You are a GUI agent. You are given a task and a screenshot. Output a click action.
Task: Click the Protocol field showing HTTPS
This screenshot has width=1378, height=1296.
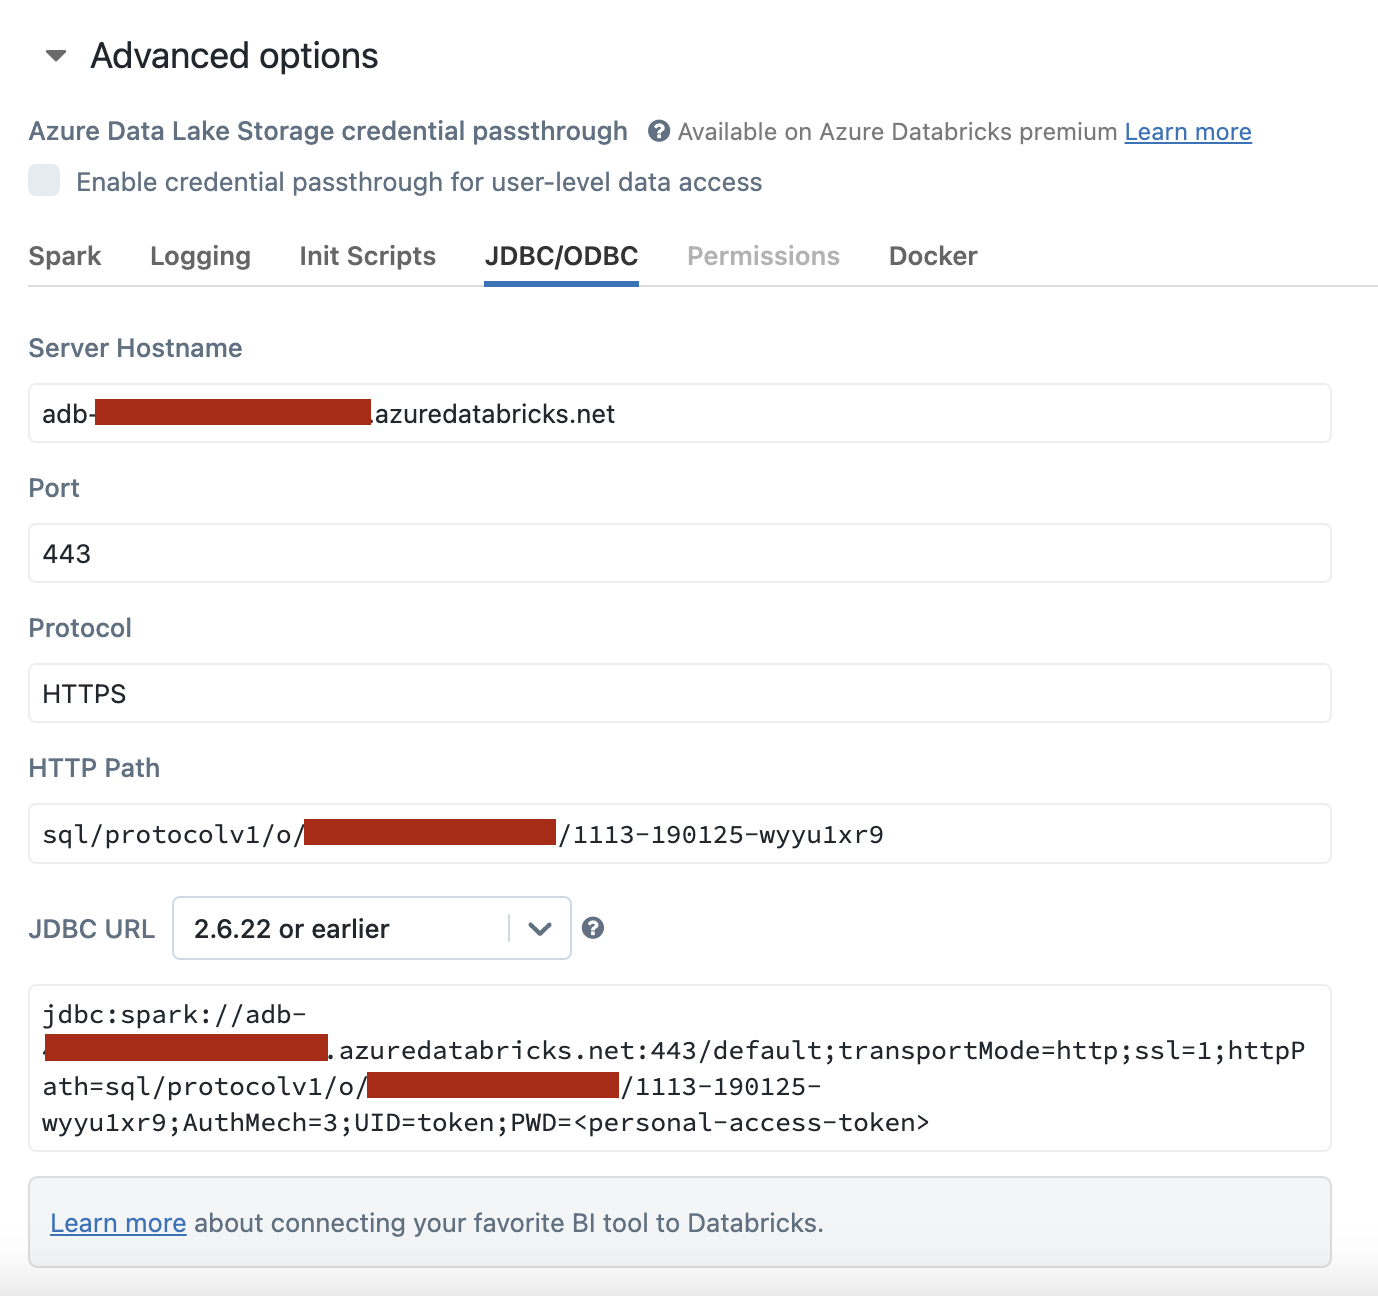tap(680, 693)
